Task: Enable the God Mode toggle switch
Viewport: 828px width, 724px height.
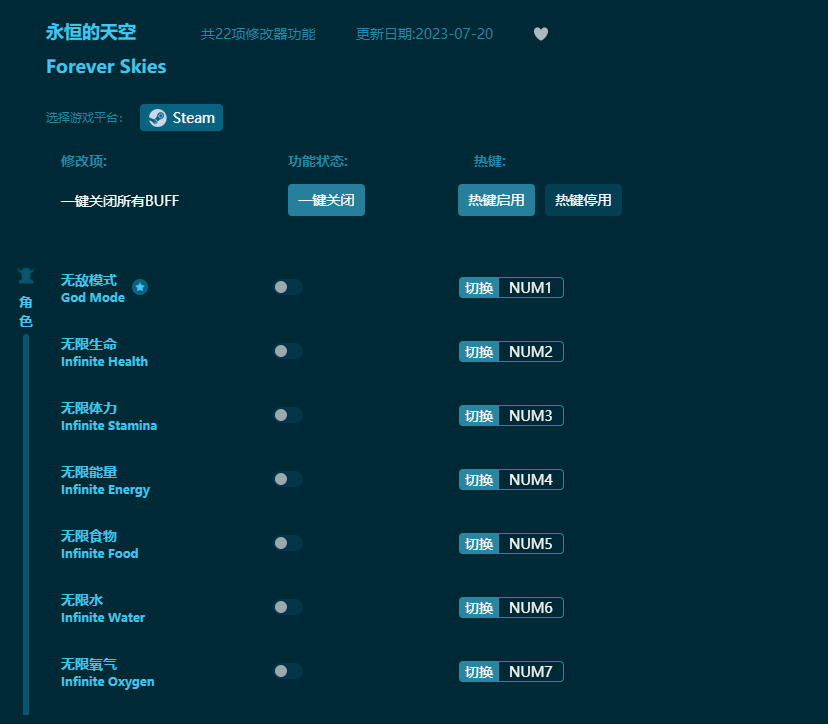Action: click(x=289, y=287)
